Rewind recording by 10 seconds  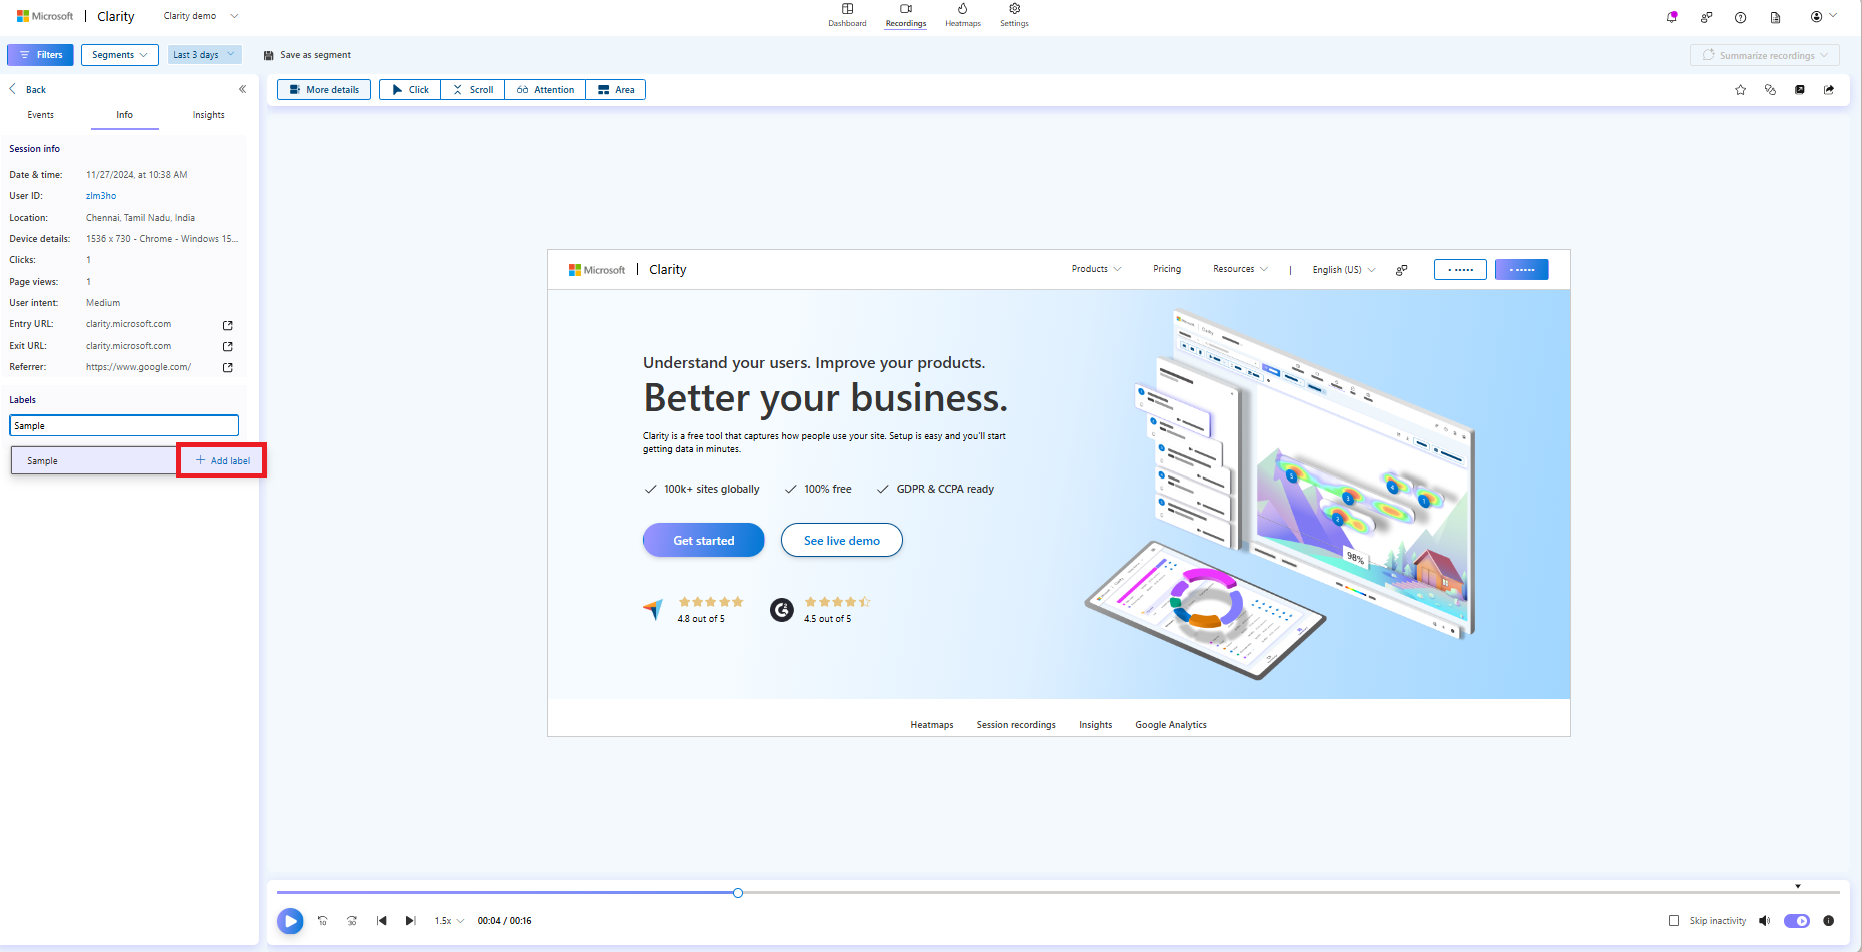click(x=322, y=921)
